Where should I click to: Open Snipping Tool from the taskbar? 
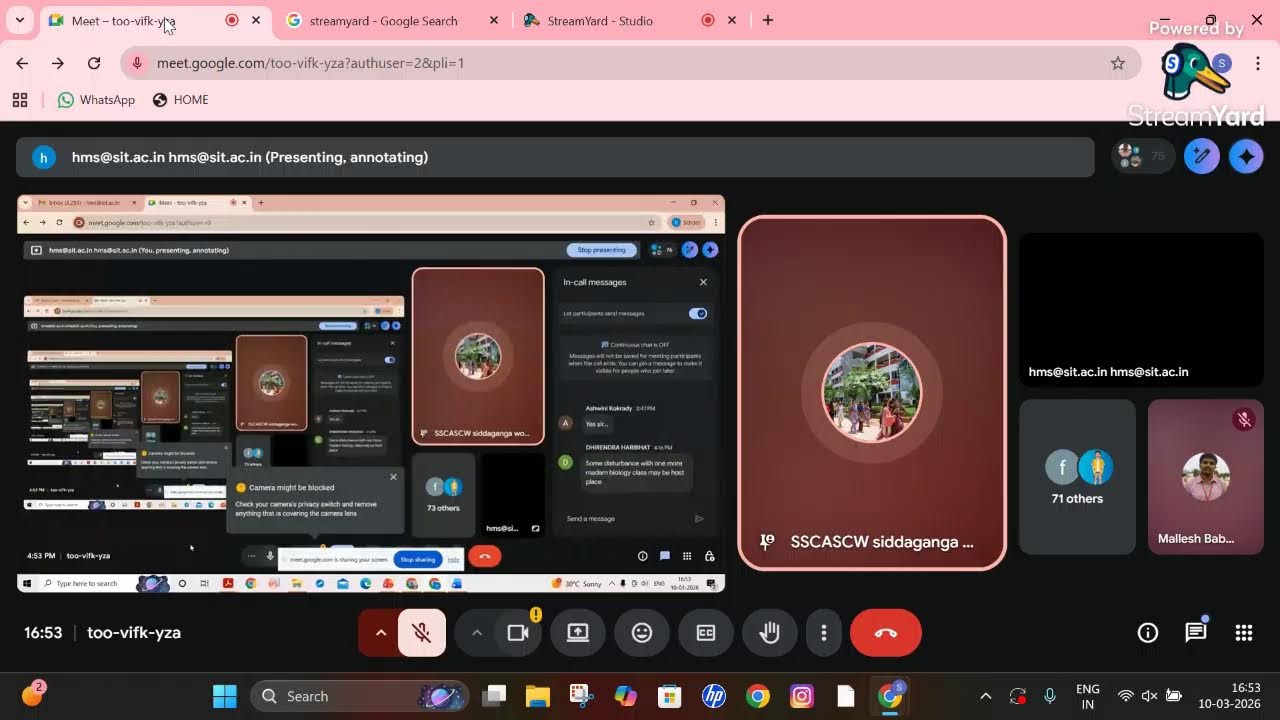click(x=582, y=696)
